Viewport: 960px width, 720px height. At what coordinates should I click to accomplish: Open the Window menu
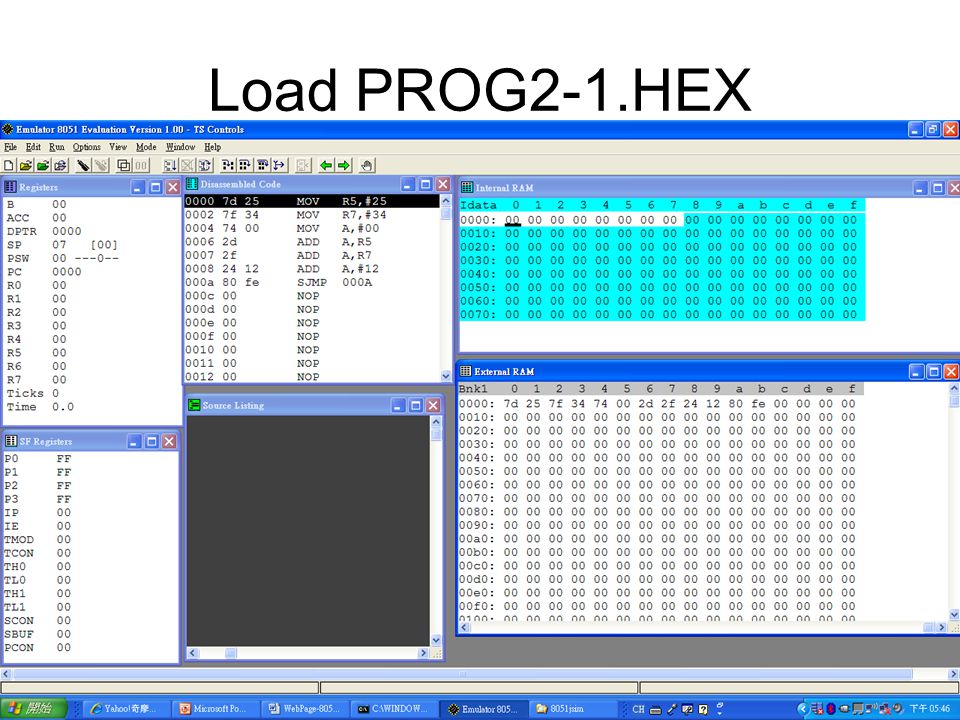(181, 147)
